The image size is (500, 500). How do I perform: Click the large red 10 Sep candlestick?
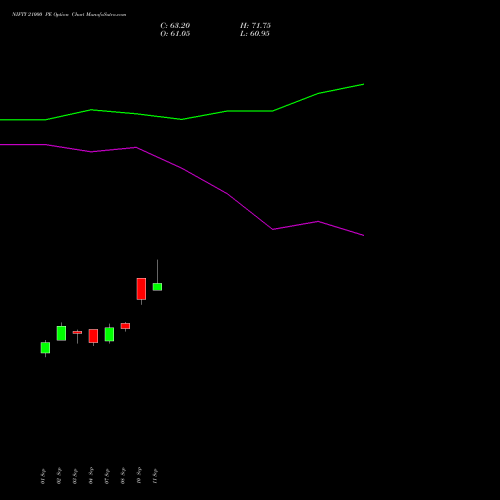pyautogui.click(x=141, y=289)
